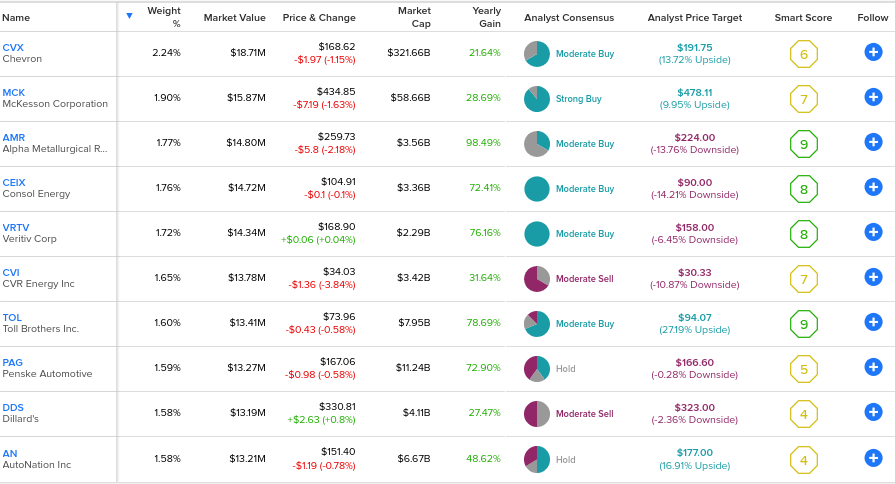Sort by the Smart Score column header

(x=803, y=18)
